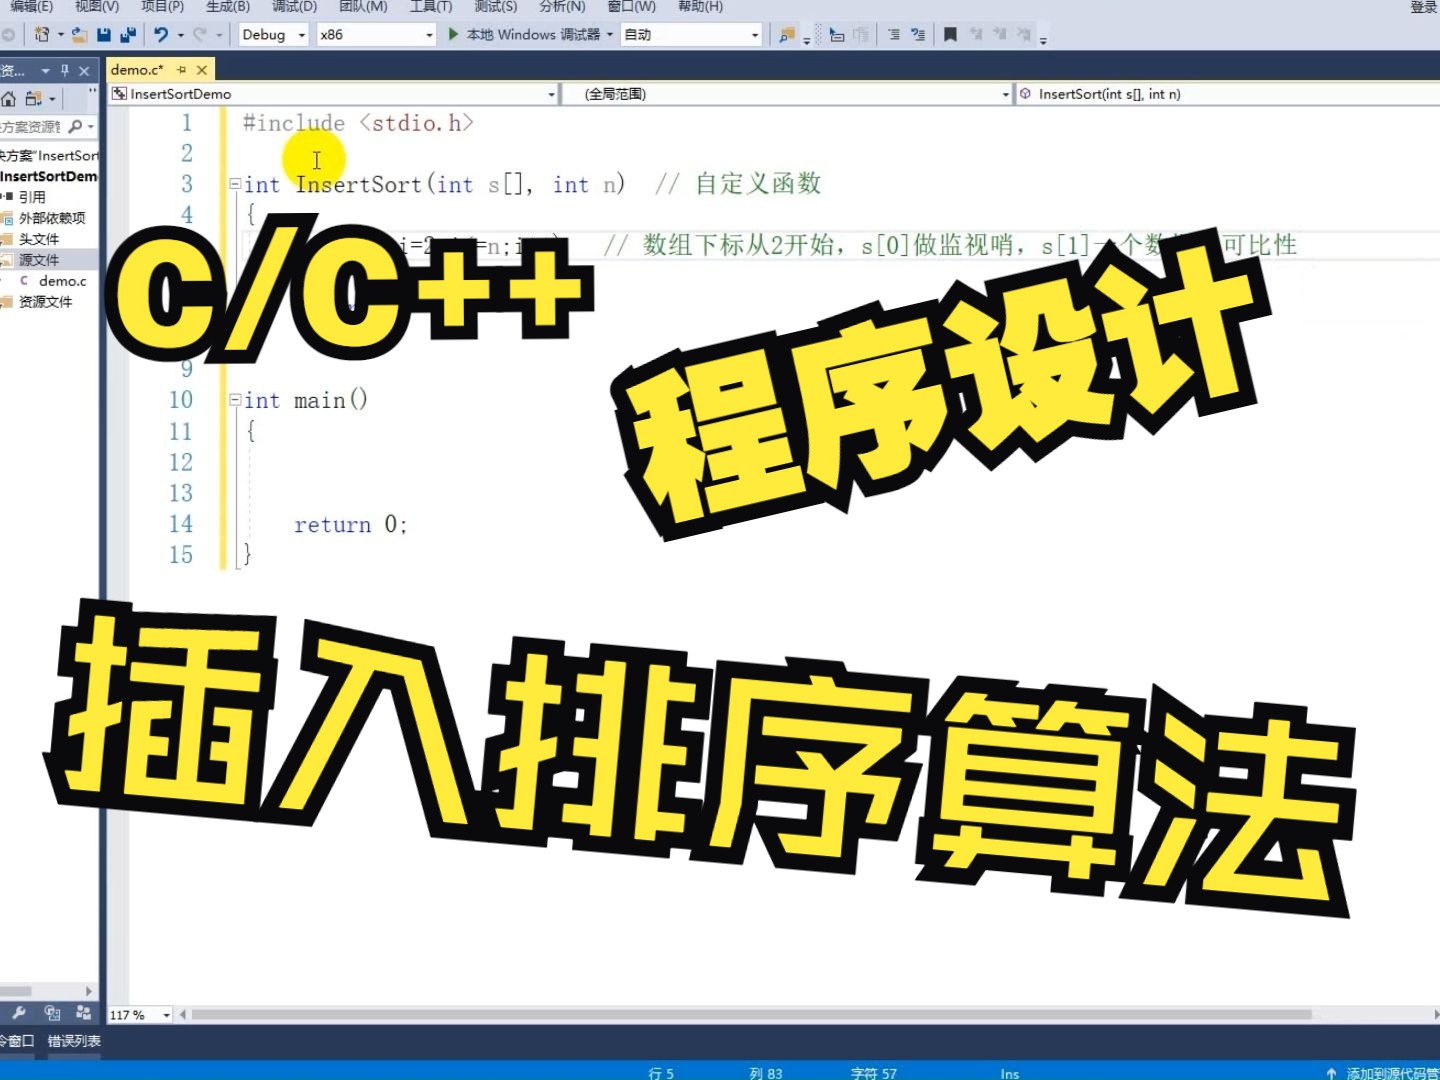
Task: Click the New Project icon
Action: tap(43, 34)
